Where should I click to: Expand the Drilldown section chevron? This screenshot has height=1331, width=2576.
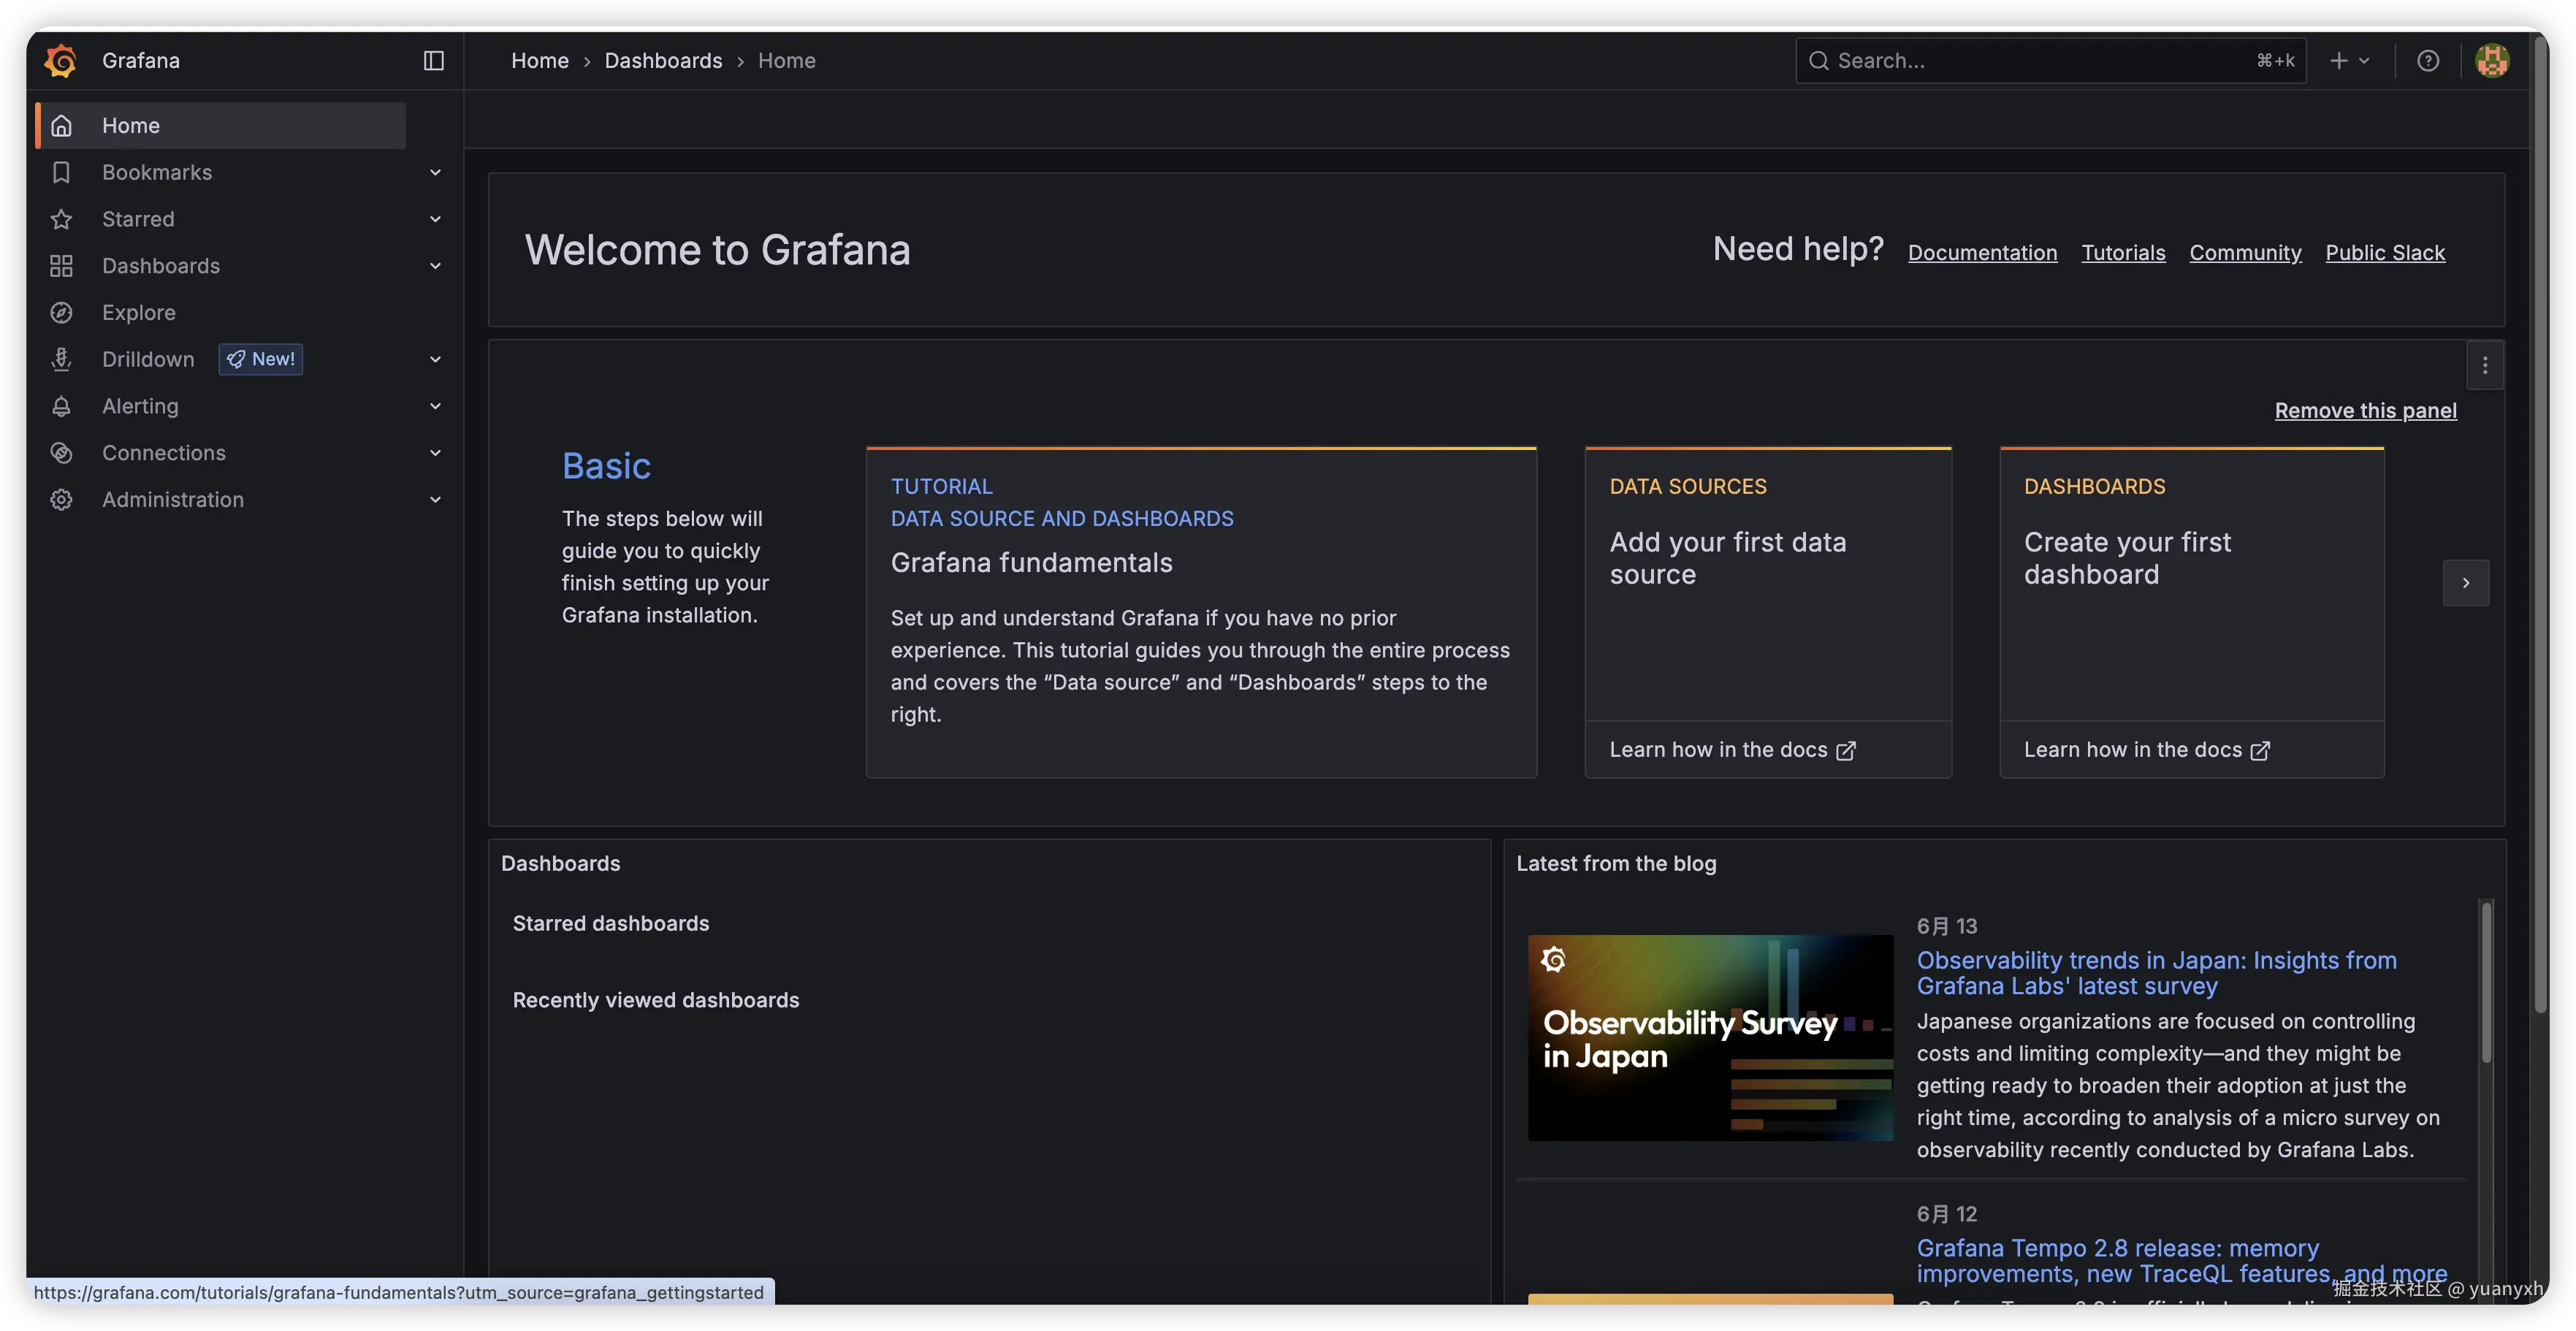pos(435,360)
